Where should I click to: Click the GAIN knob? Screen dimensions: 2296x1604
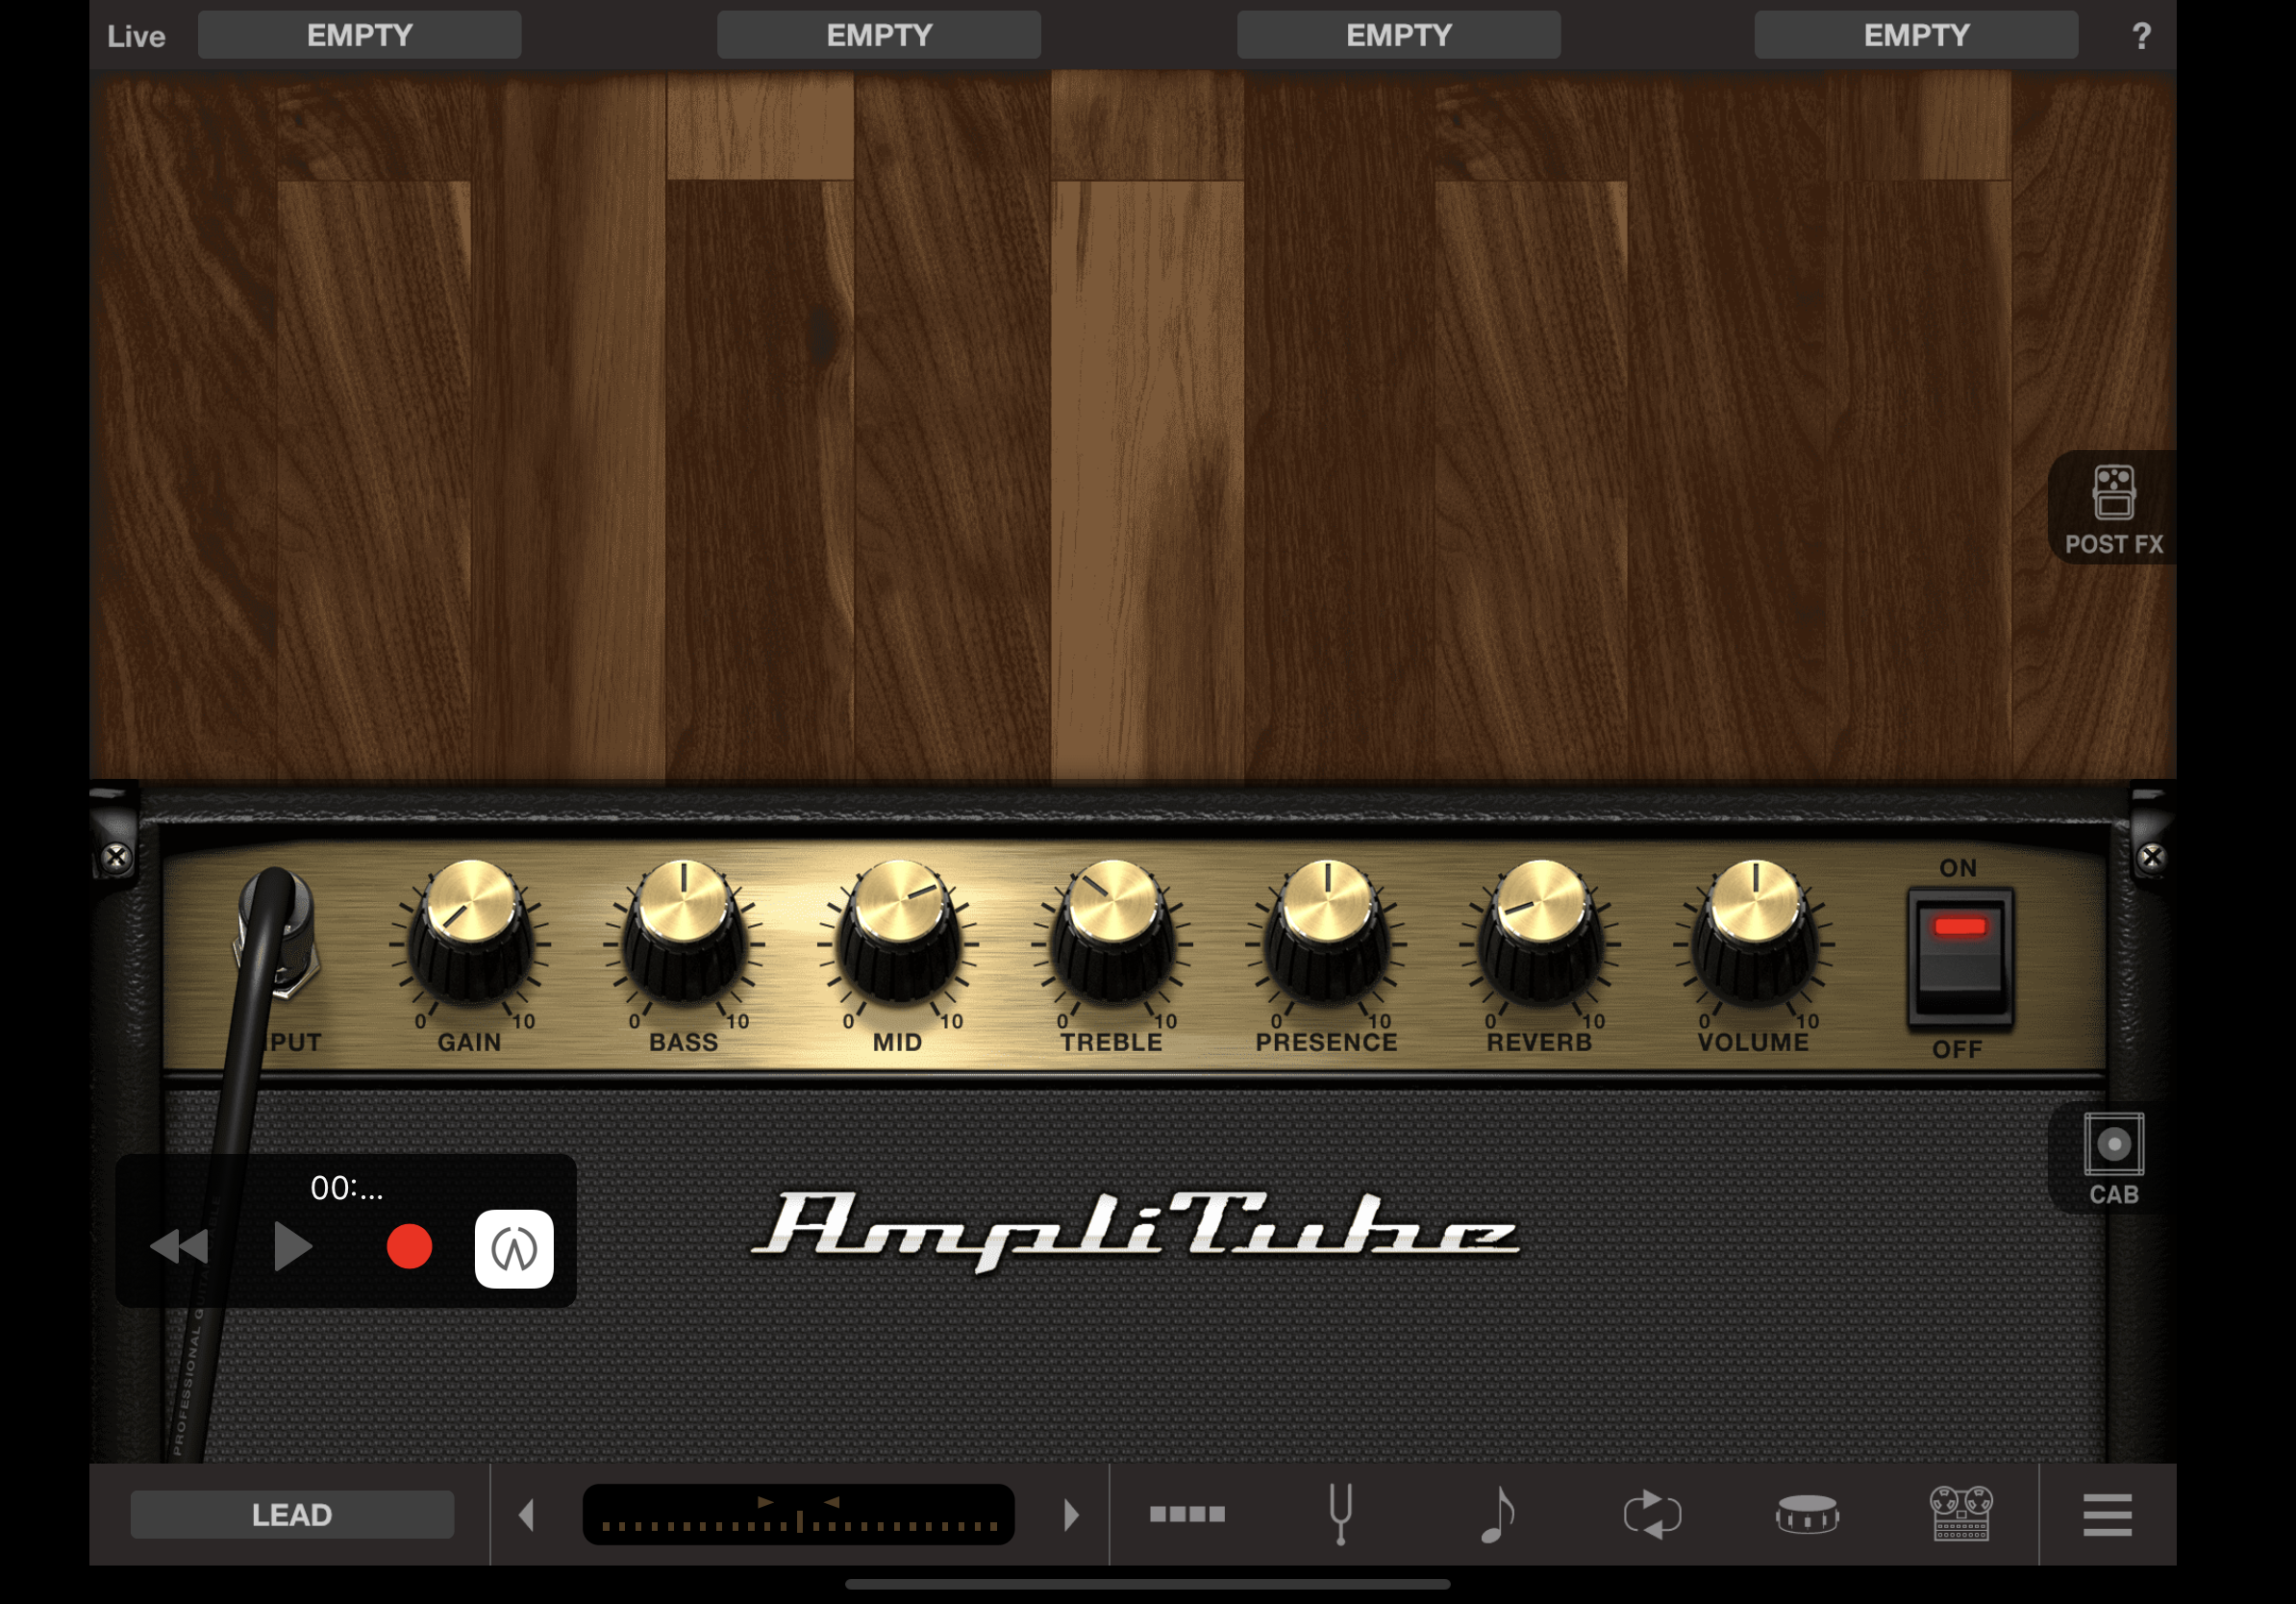tap(470, 932)
